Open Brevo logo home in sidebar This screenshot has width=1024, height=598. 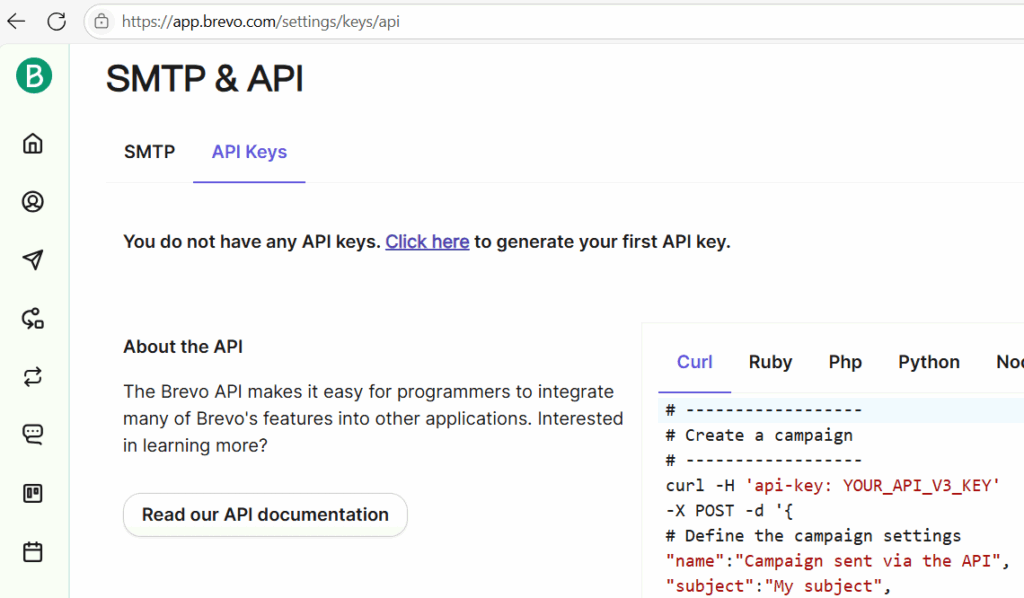point(34,75)
